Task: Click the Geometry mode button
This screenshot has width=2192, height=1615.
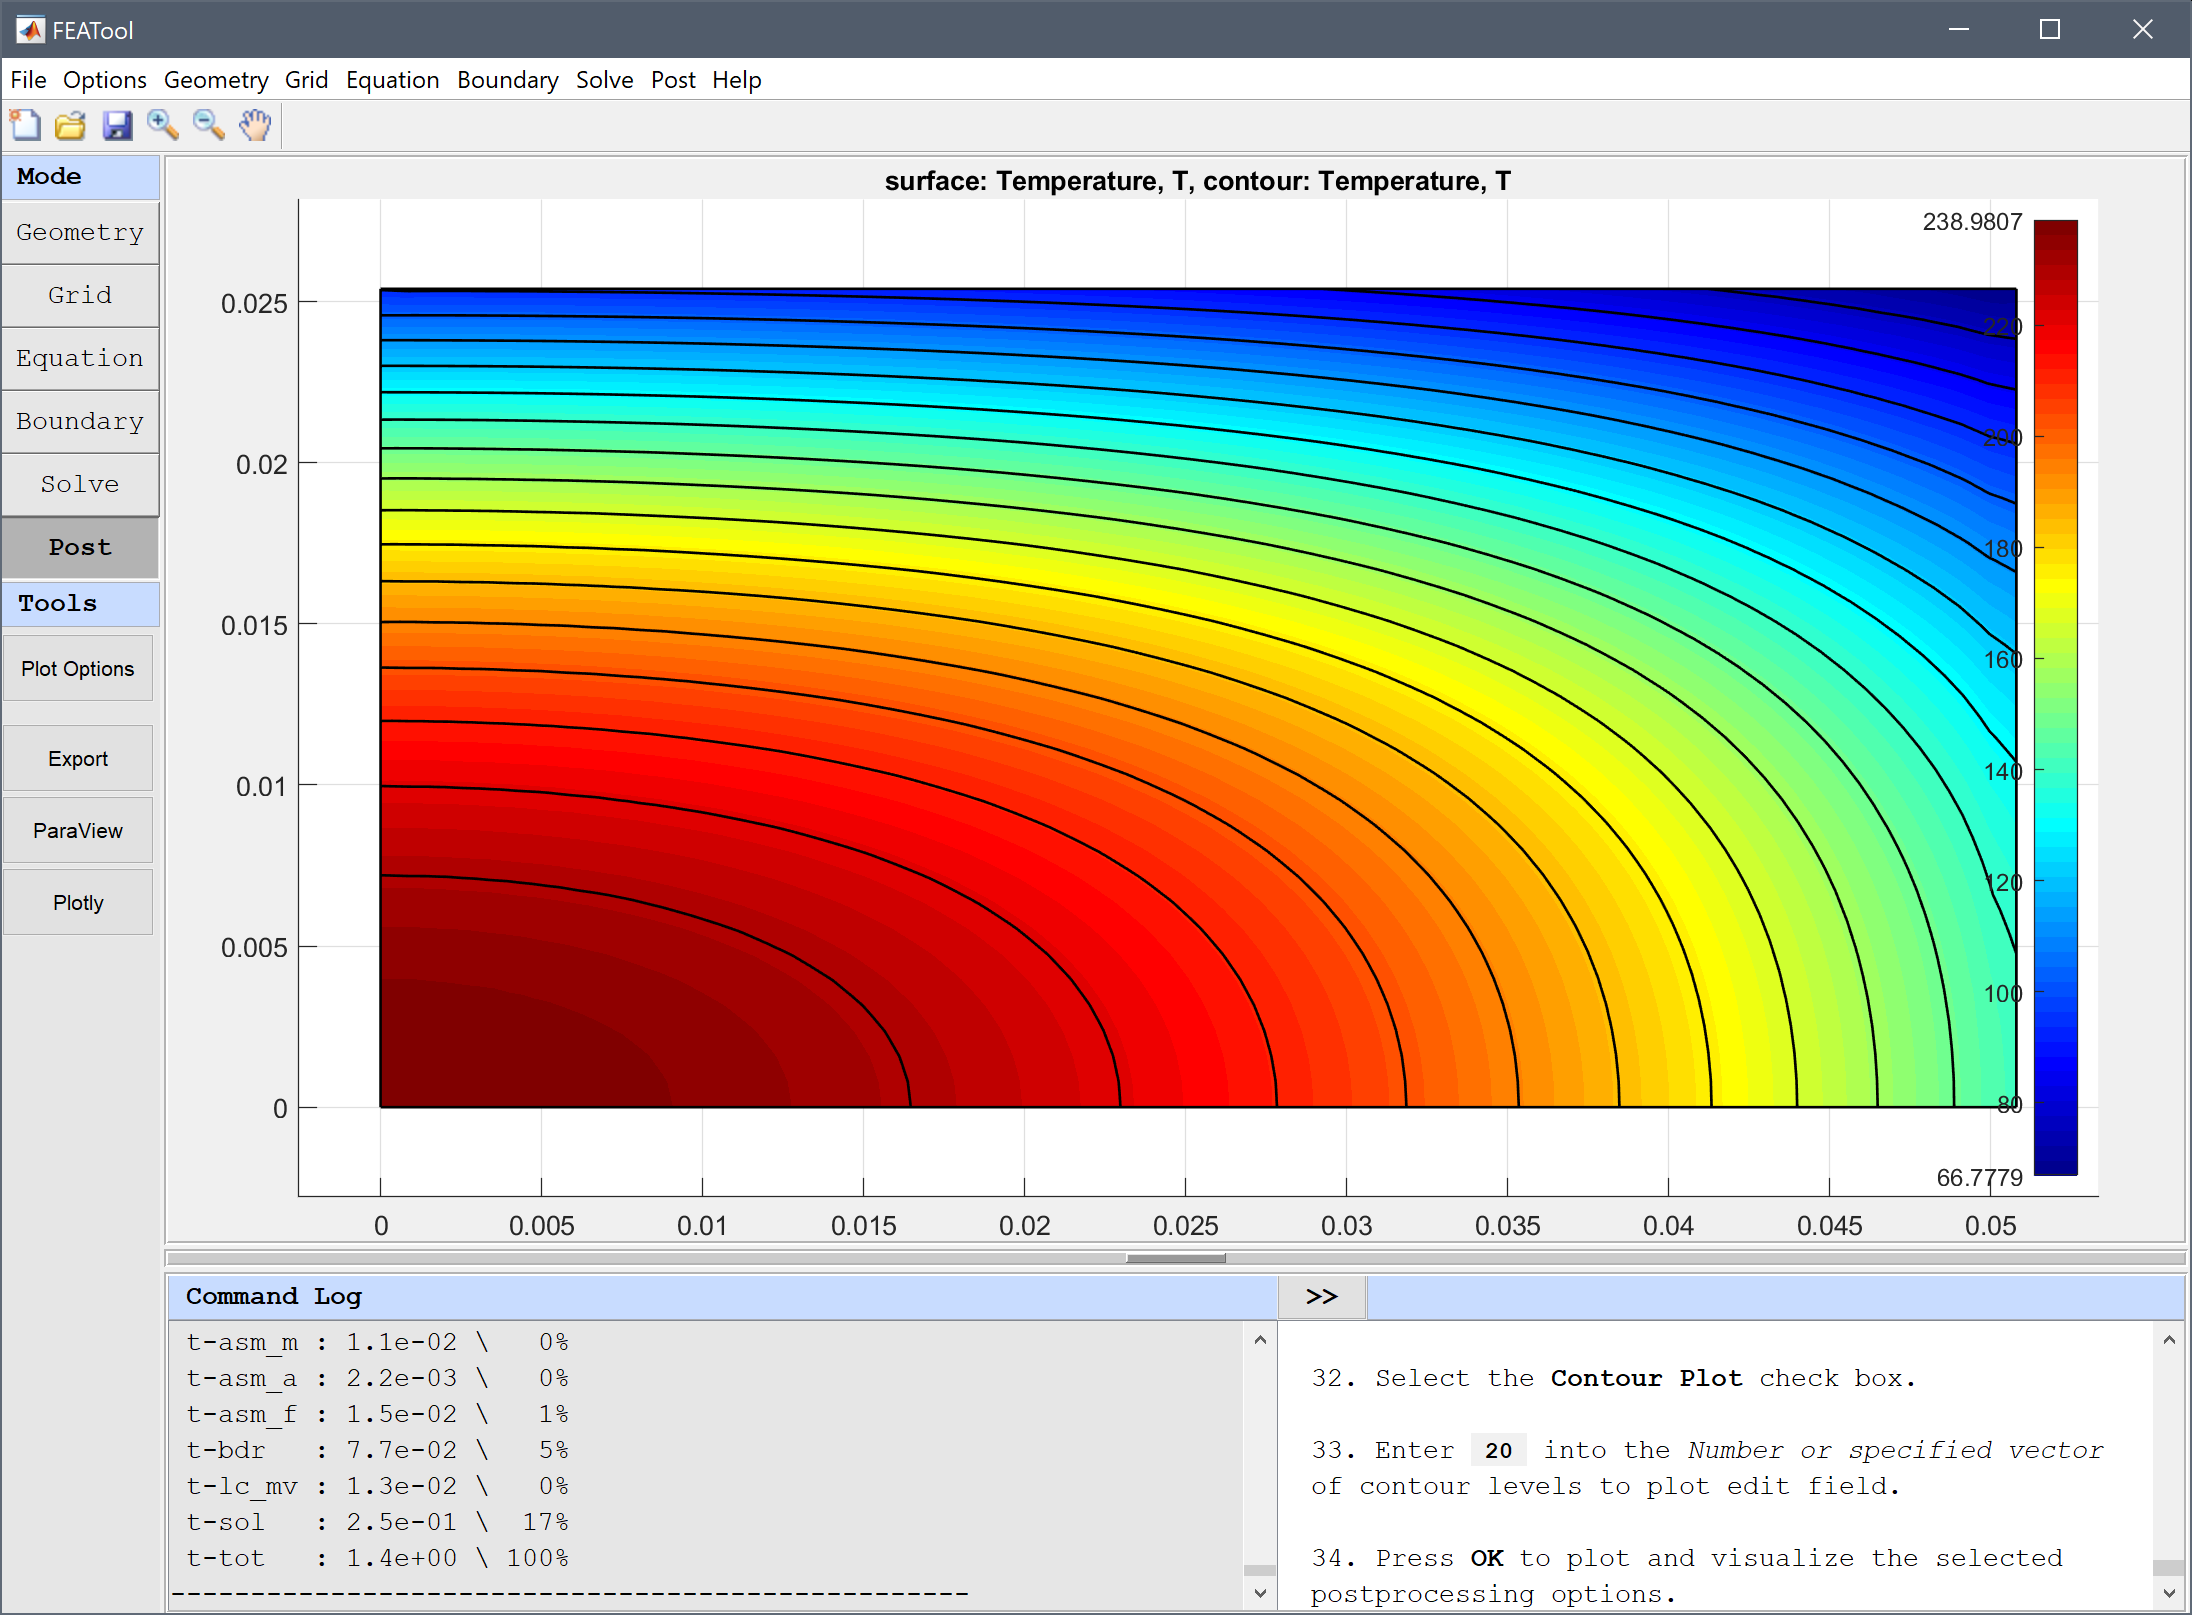Action: click(82, 231)
